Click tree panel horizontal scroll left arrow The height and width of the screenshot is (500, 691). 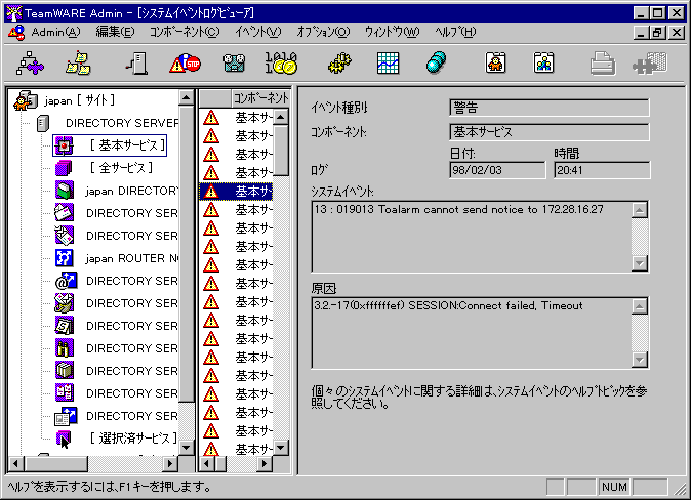pos(15,463)
